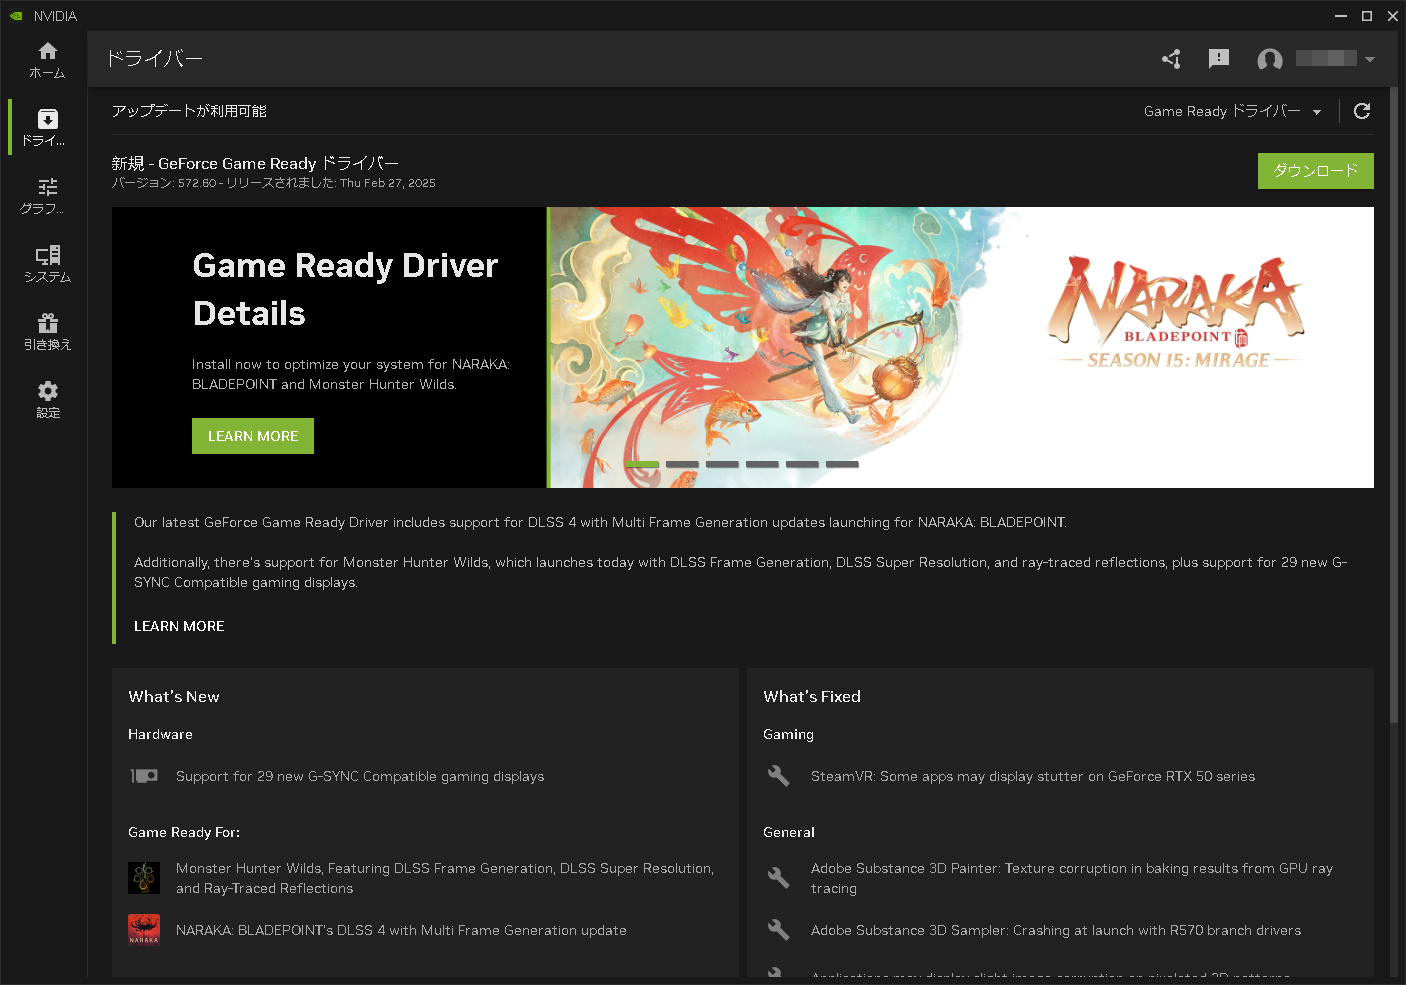Open the feedback icon next to share
The width and height of the screenshot is (1406, 985).
coord(1219,59)
